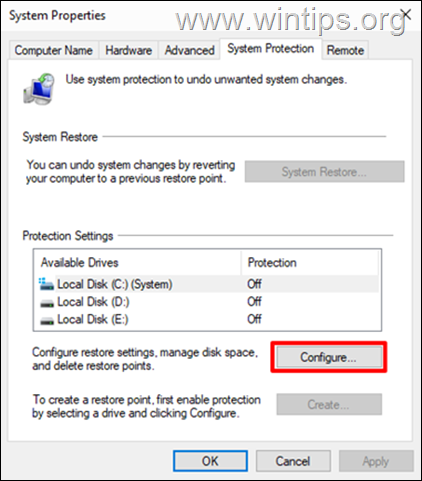Viewport: 422px width, 481px height.
Task: Click the System Restore... button
Action: (x=324, y=172)
